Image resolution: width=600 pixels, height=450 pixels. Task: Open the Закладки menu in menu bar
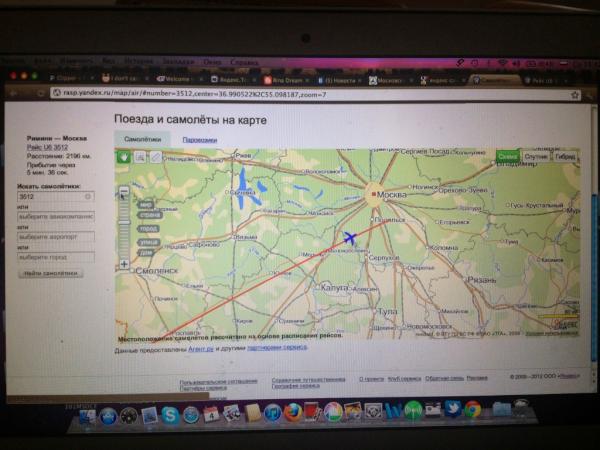178,62
